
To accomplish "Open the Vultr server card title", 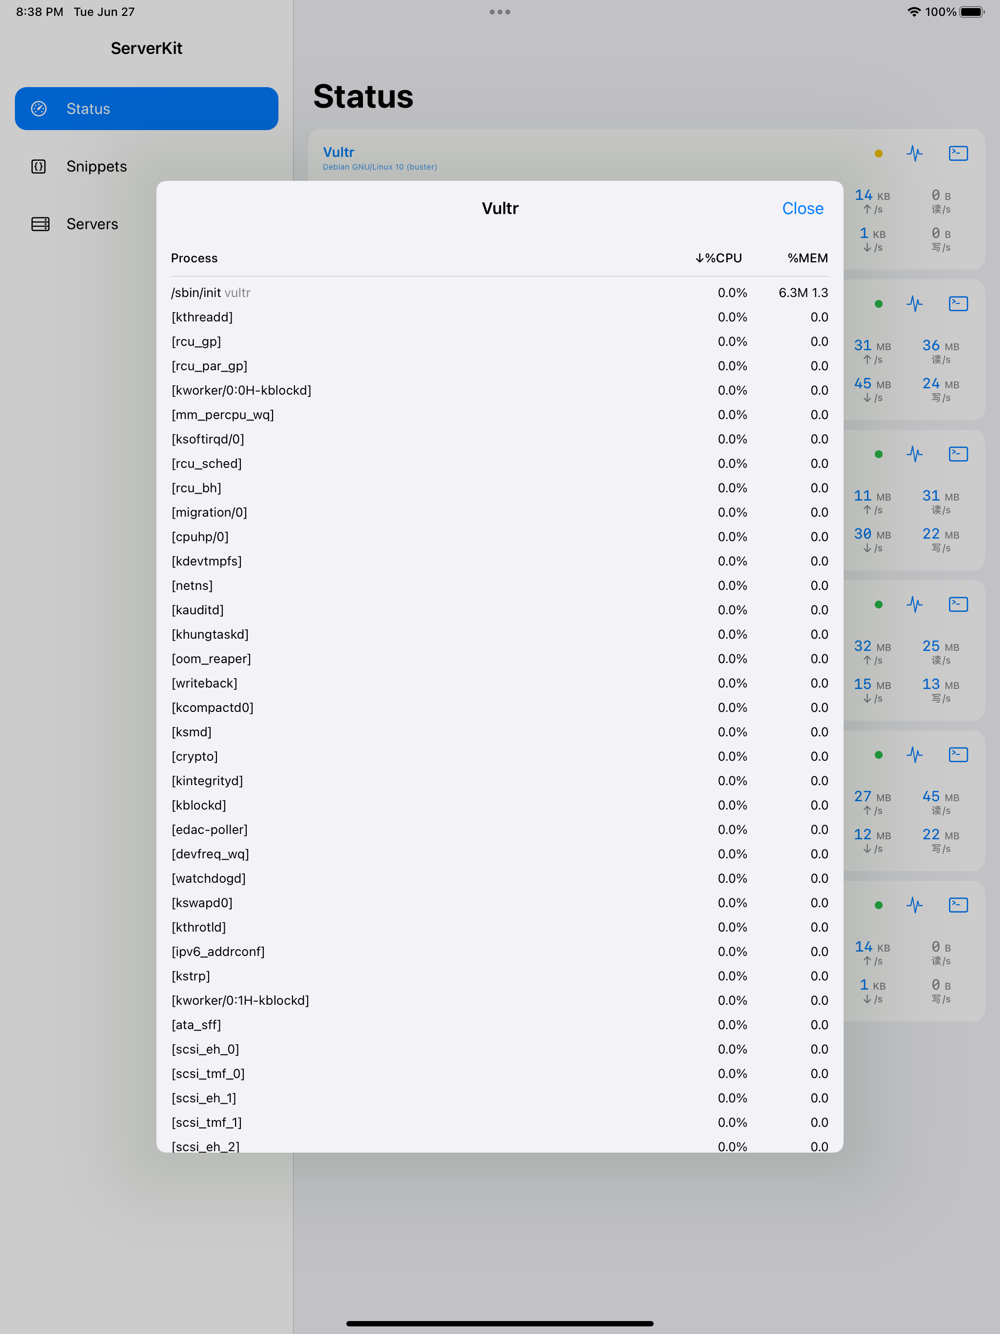I will (x=338, y=152).
